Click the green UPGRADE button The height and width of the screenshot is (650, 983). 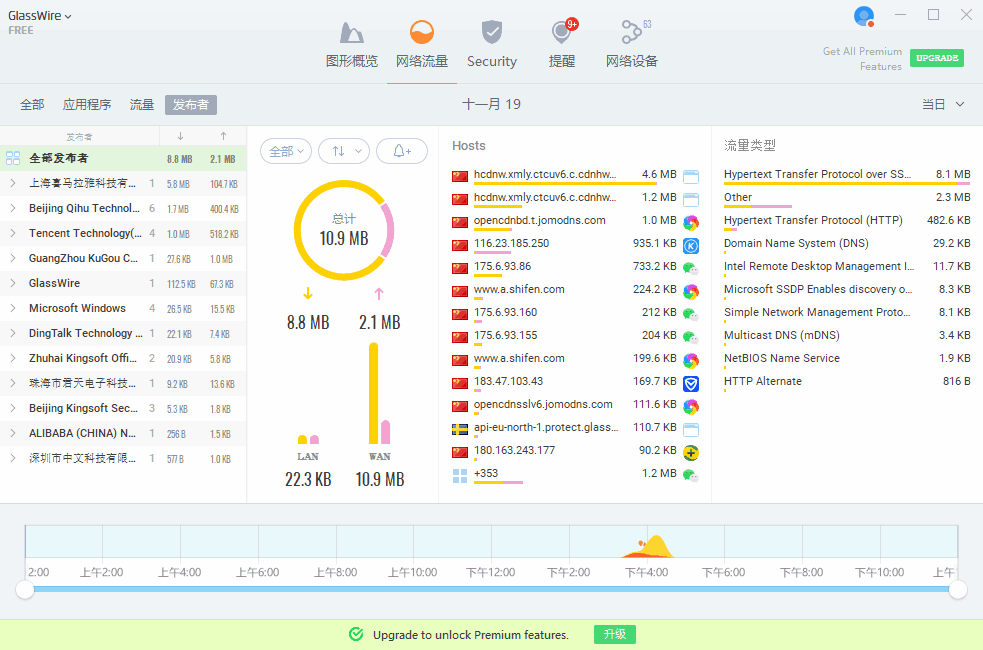point(936,58)
